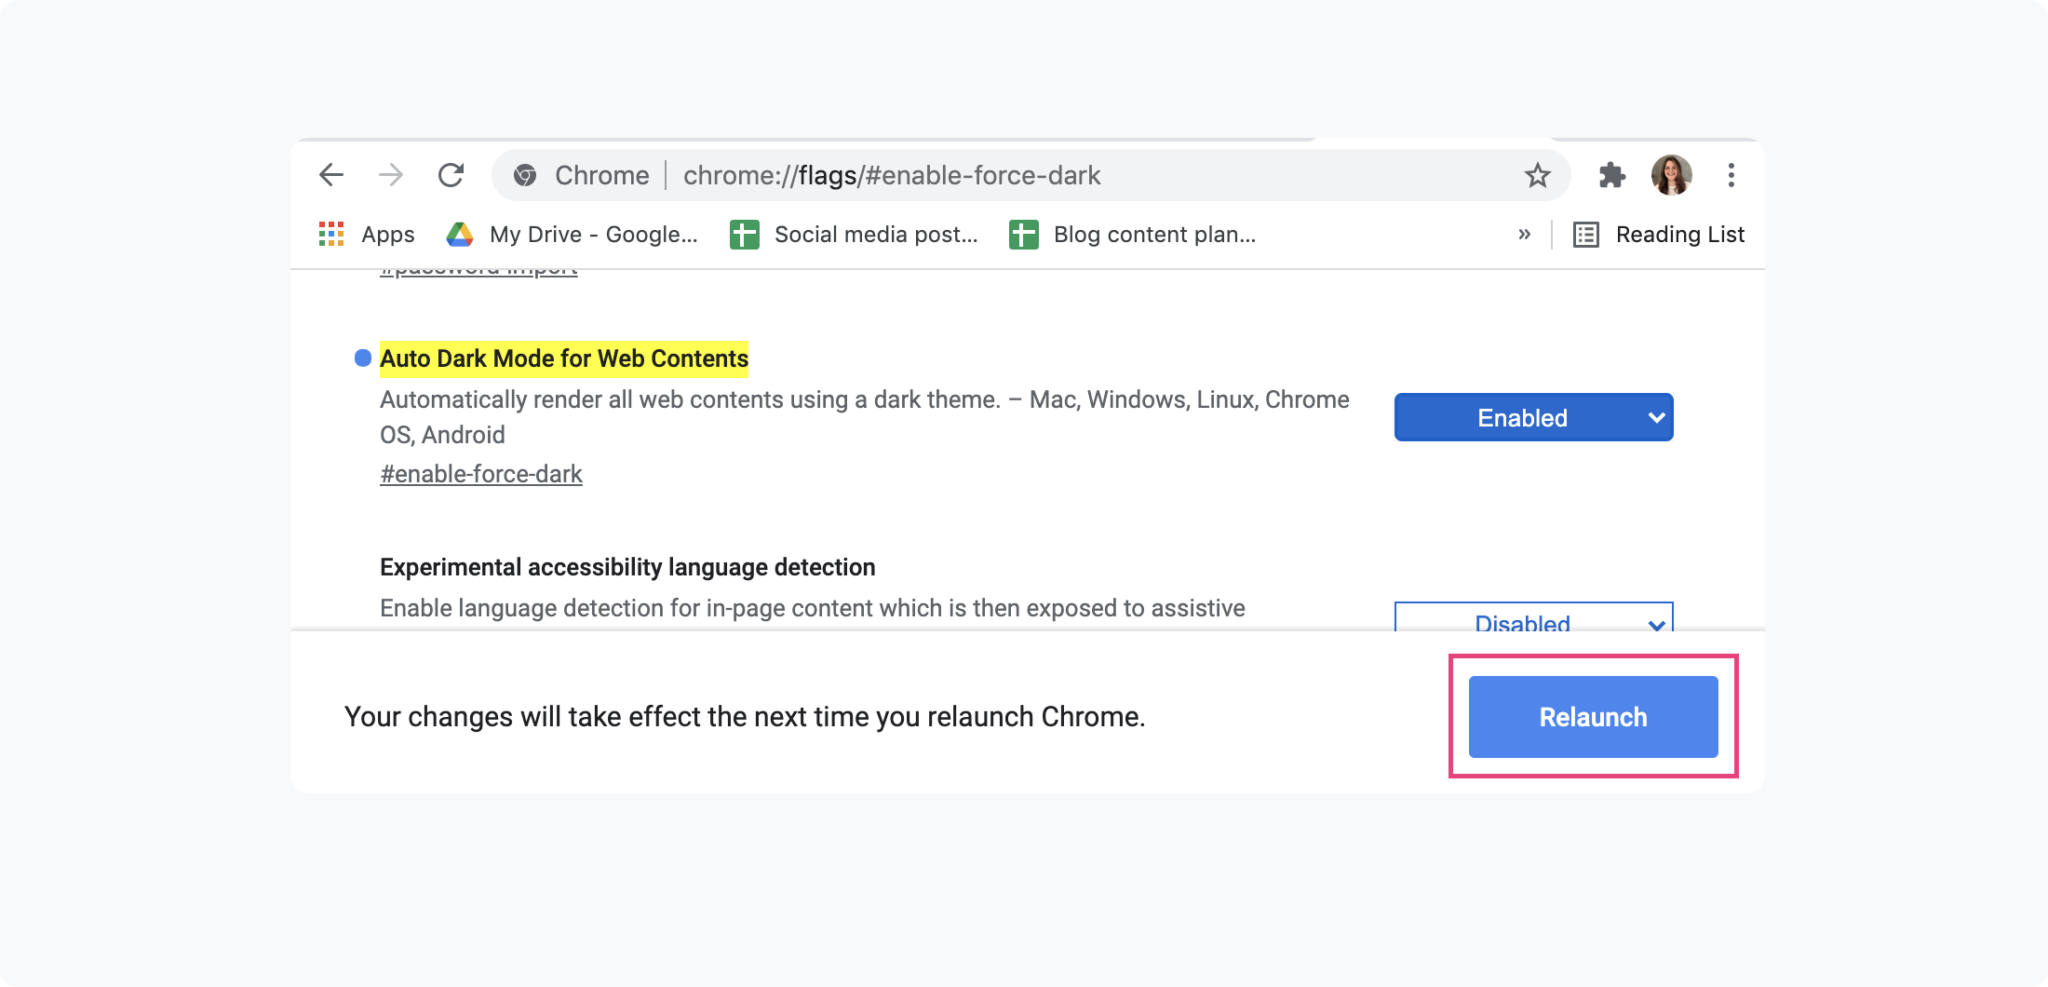Open Chrome's three-dot menu
The image size is (2048, 987).
[1731, 176]
